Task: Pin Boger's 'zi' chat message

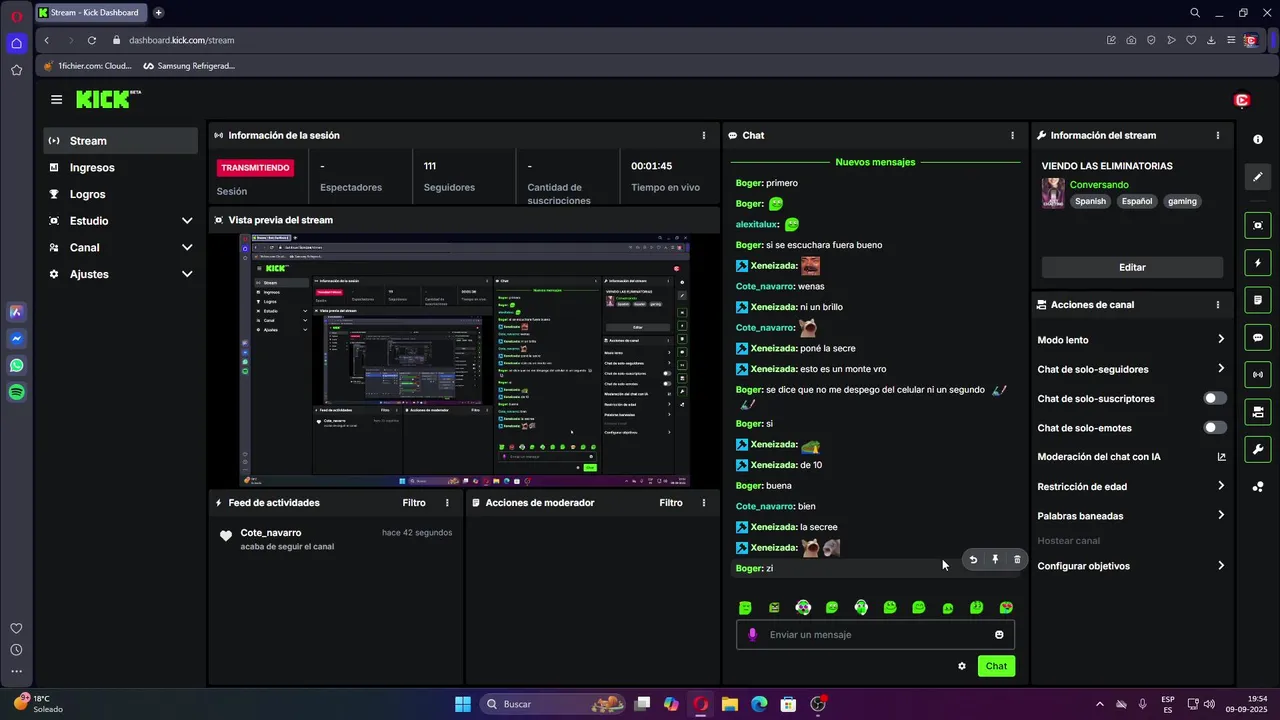Action: 995,560
